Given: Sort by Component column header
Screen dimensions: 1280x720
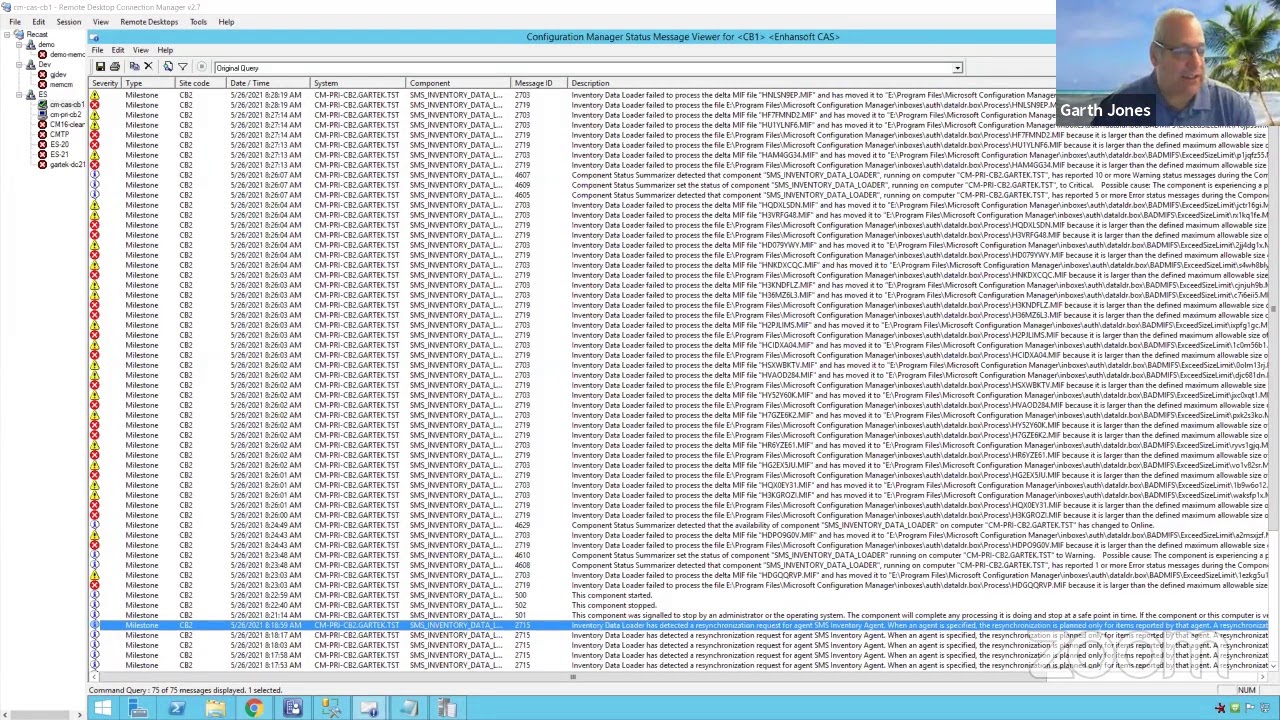Looking at the screenshot, I should tap(459, 83).
